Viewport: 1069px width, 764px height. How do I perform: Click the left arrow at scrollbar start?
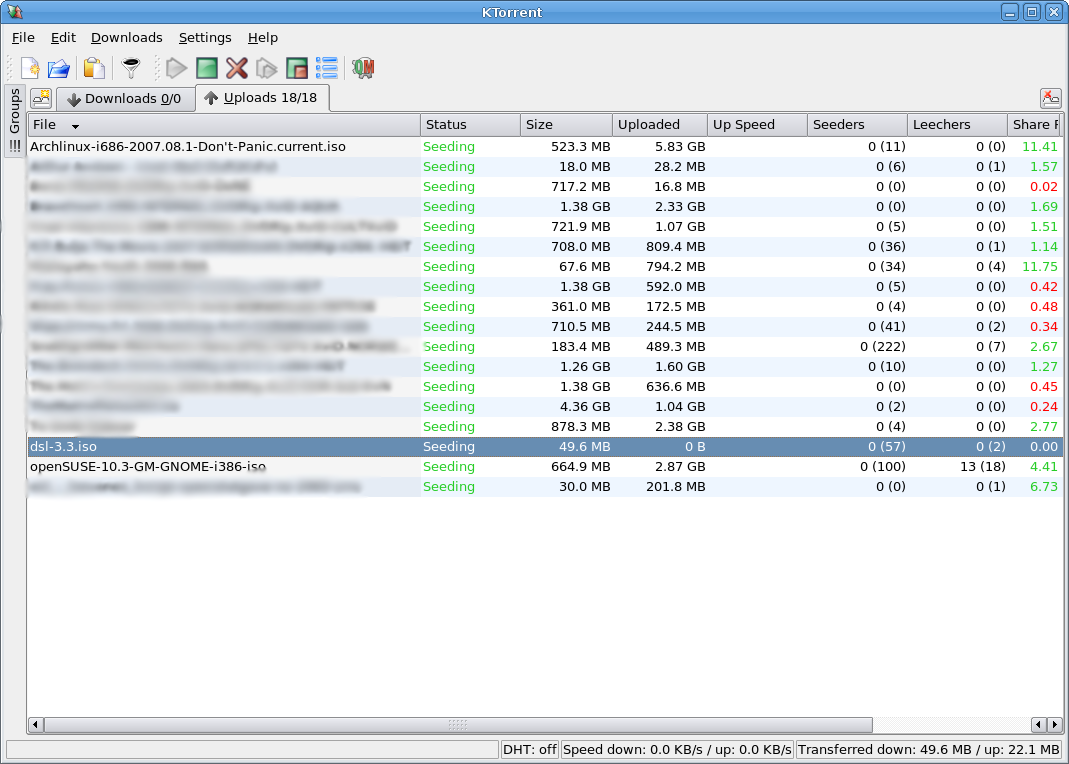click(x=35, y=724)
